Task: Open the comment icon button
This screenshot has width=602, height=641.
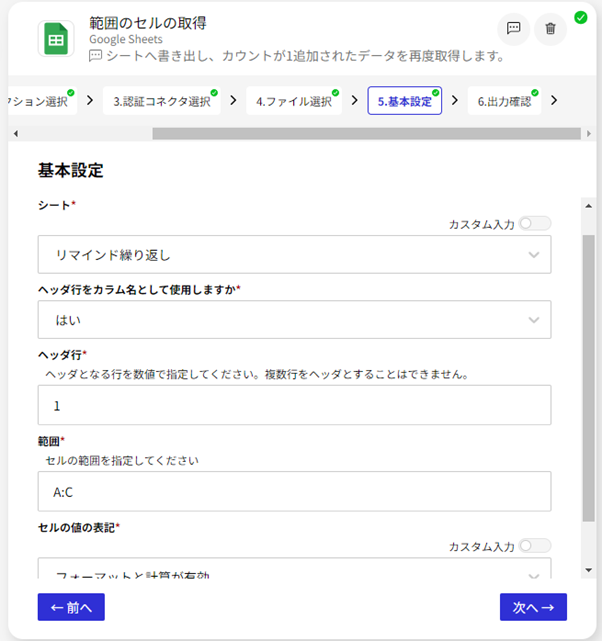Action: pyautogui.click(x=513, y=29)
